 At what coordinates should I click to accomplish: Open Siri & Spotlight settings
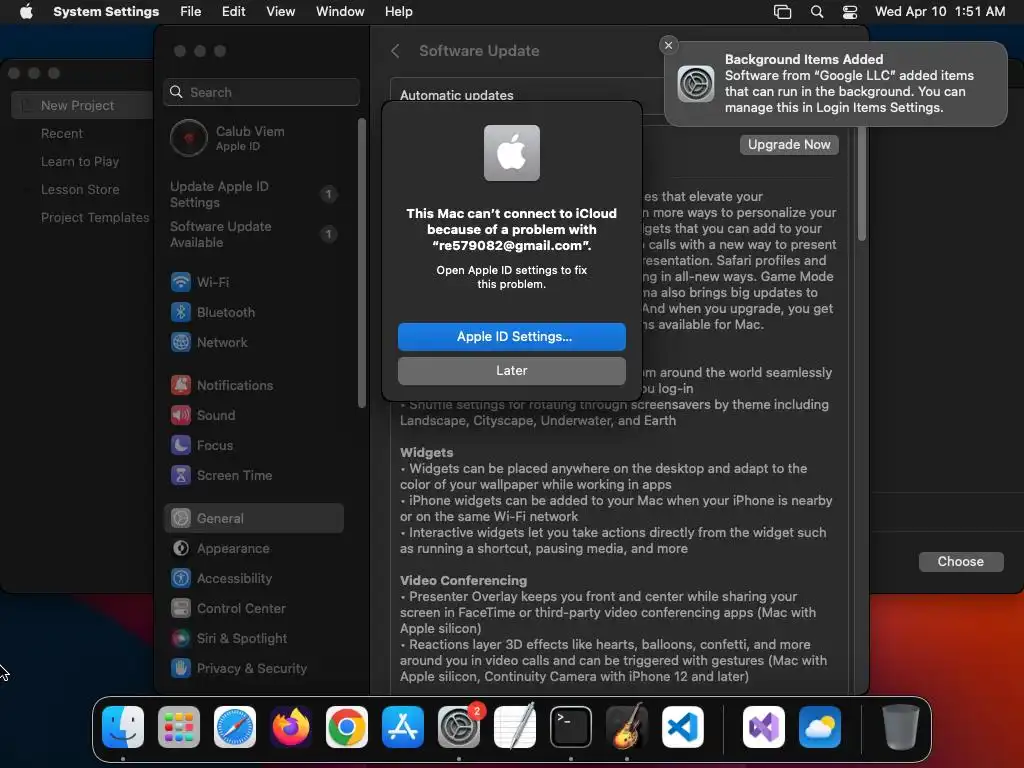(x=253, y=639)
